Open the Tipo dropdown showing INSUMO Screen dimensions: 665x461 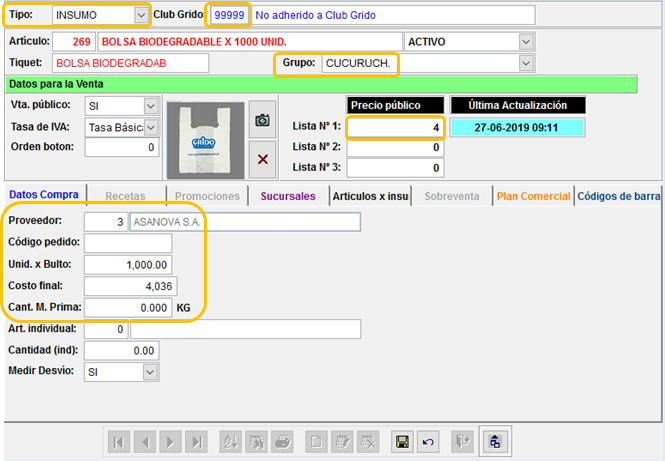pos(141,15)
